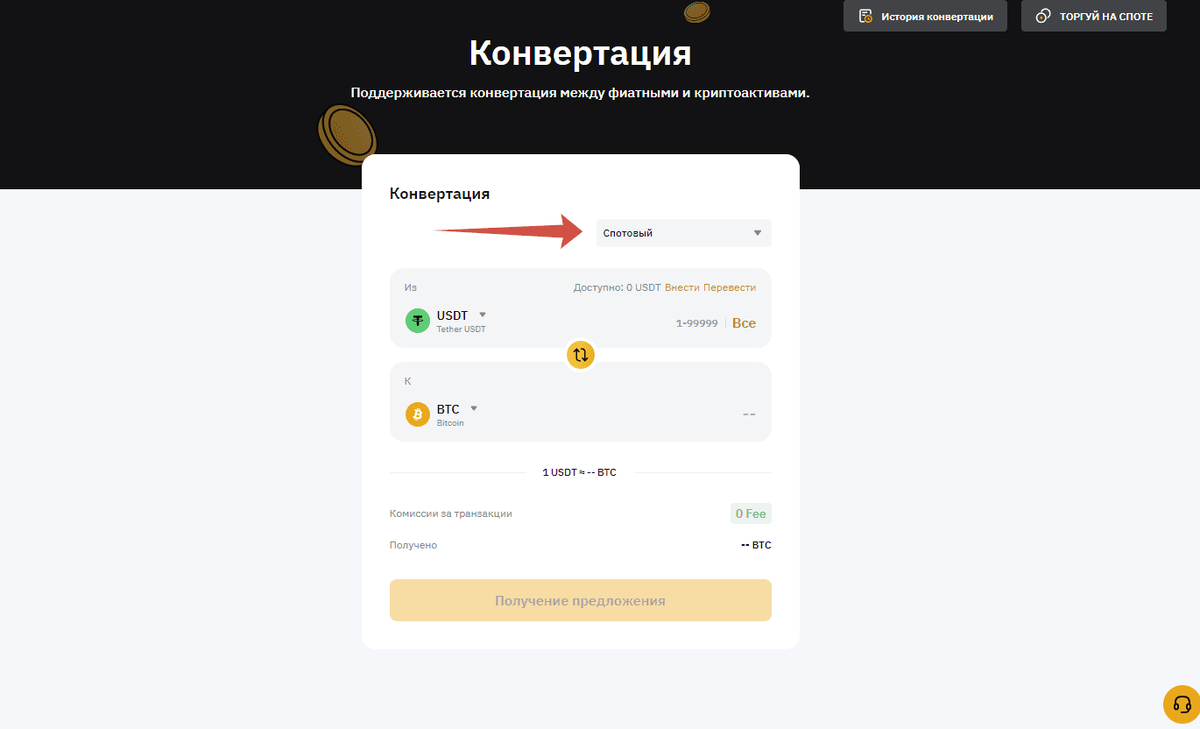Open customer support headset icon
This screenshot has width=1200, height=729.
point(1181,704)
